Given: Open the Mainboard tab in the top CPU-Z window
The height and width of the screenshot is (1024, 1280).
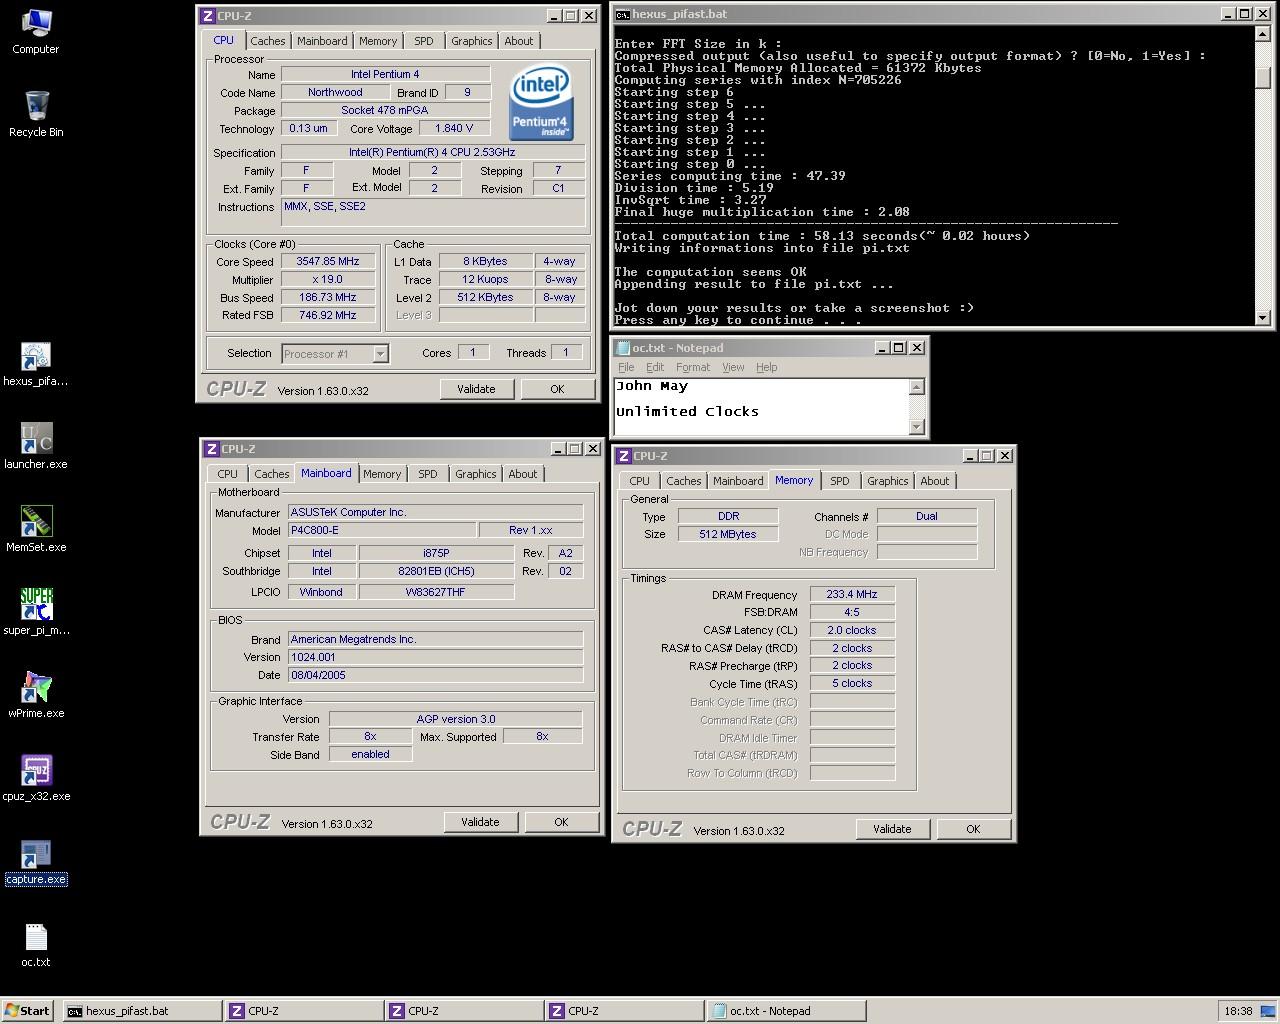Looking at the screenshot, I should coord(322,41).
